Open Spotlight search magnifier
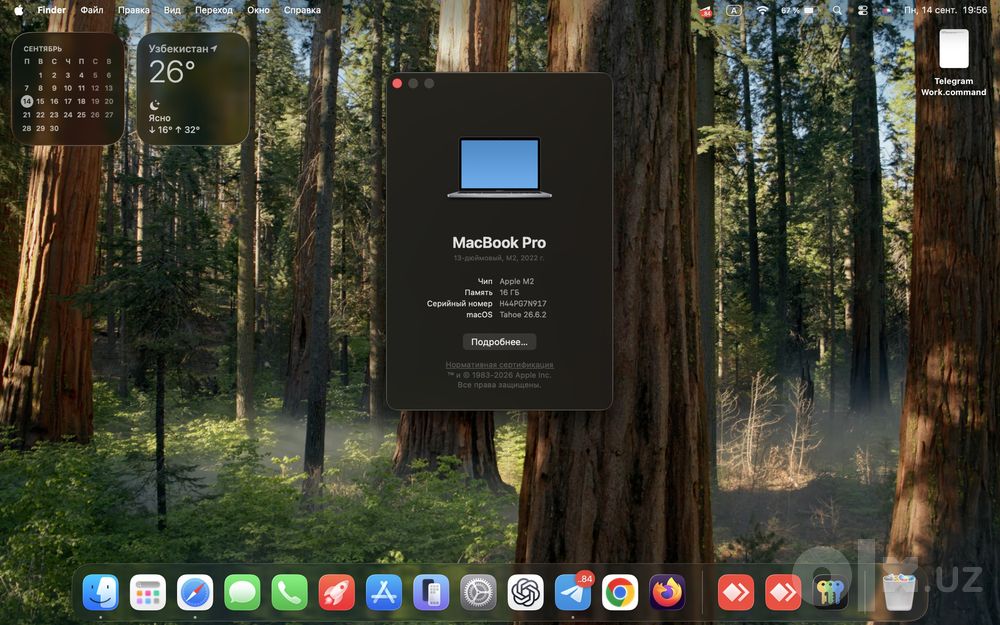 click(x=837, y=10)
